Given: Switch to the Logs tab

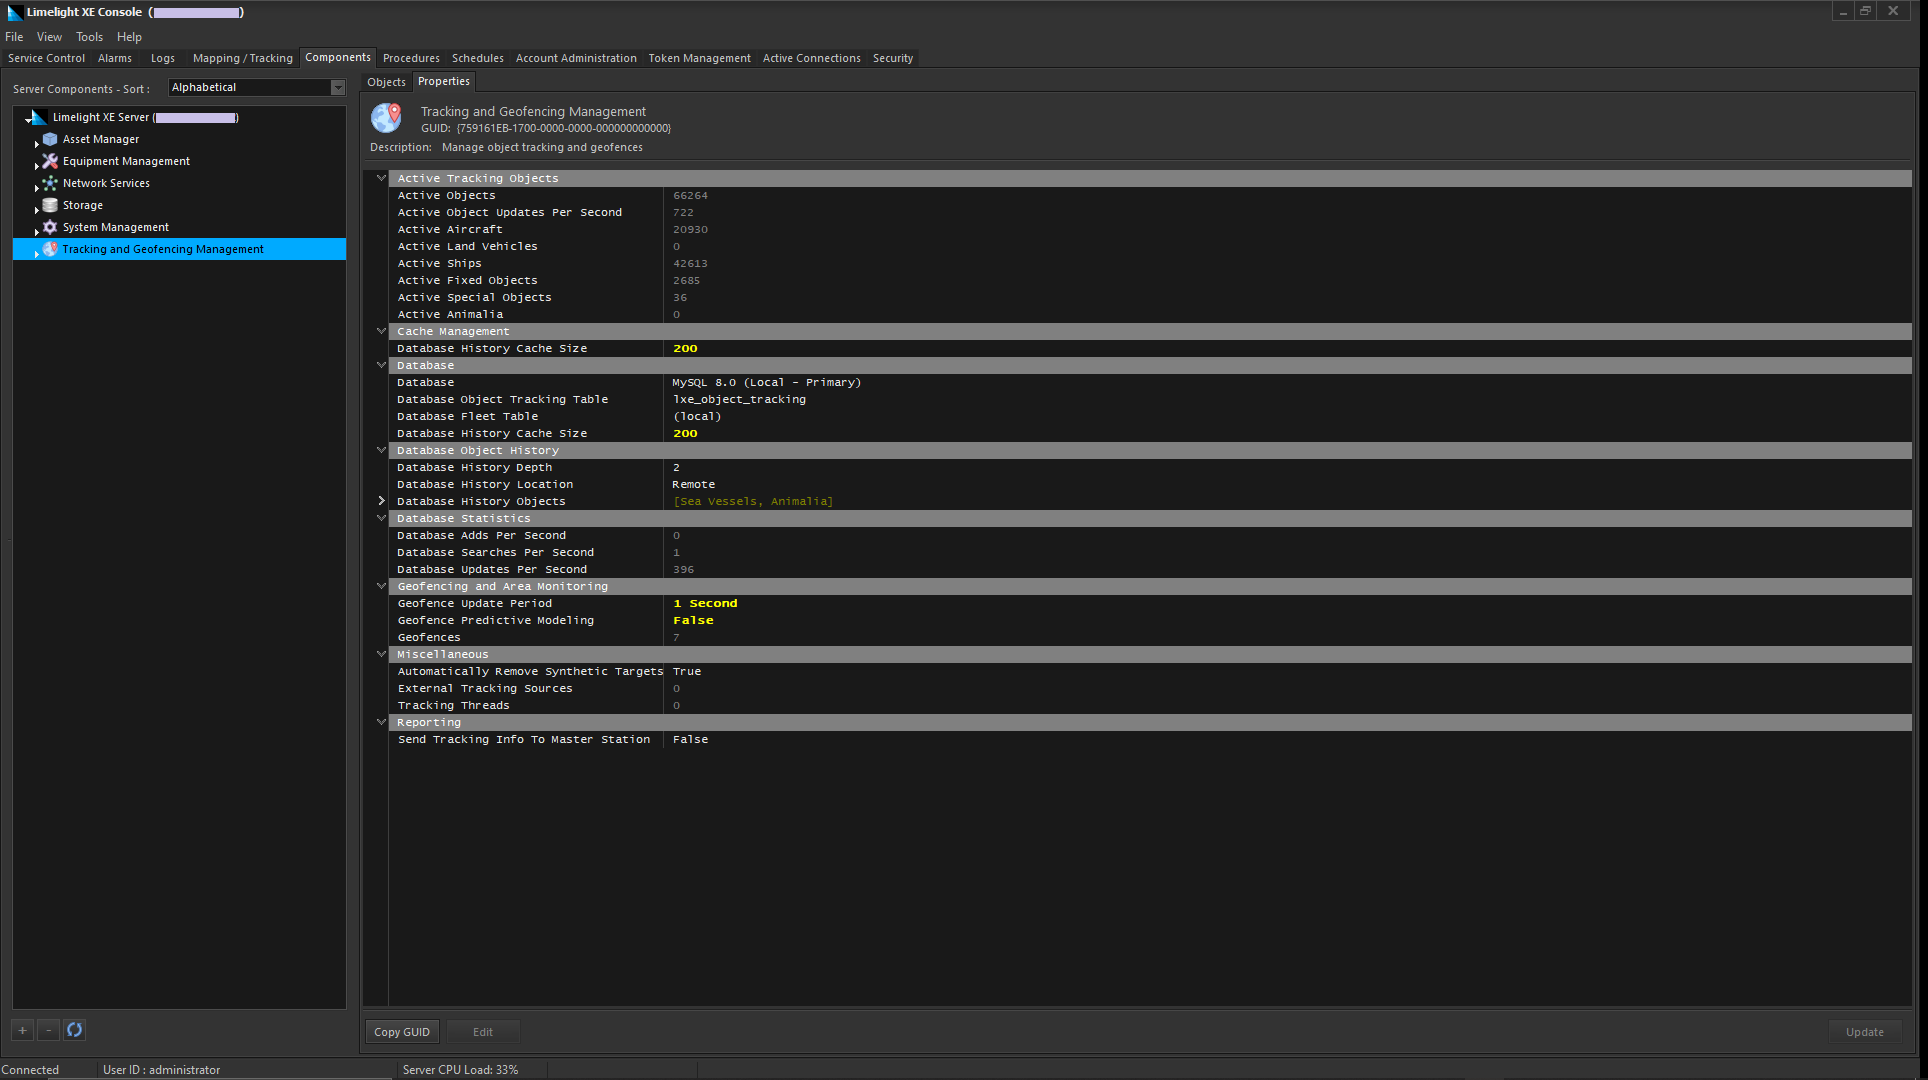Looking at the screenshot, I should coord(163,58).
